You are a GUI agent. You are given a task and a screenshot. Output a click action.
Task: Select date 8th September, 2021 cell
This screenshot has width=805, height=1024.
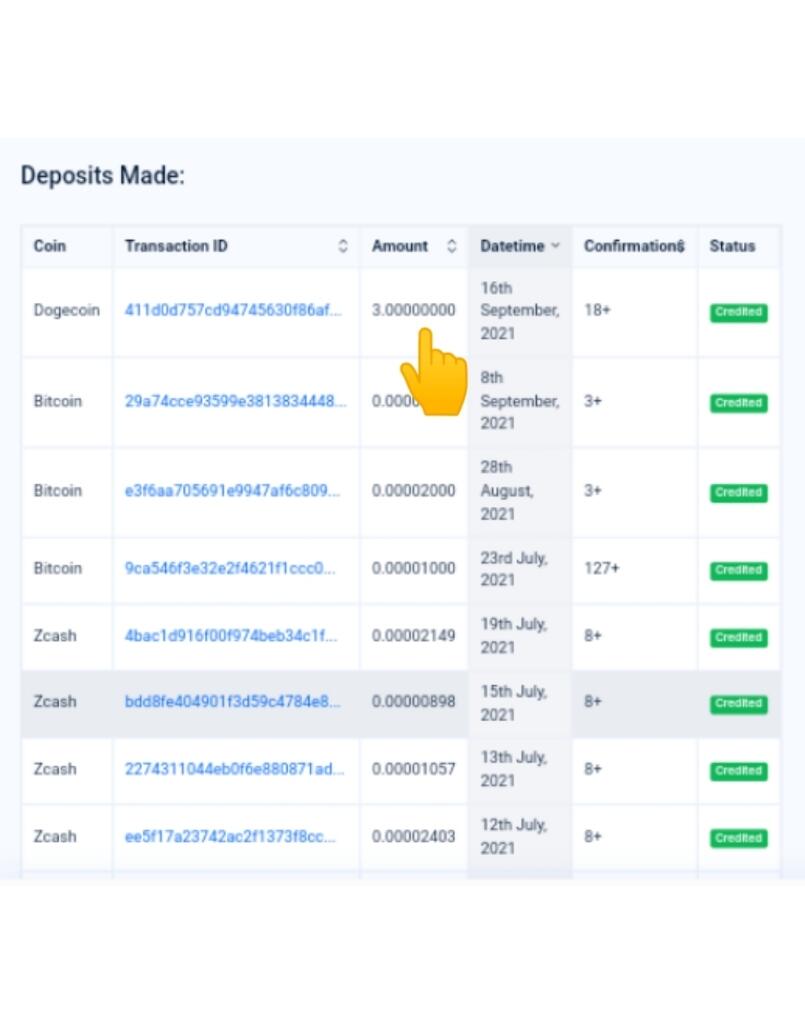(x=520, y=400)
